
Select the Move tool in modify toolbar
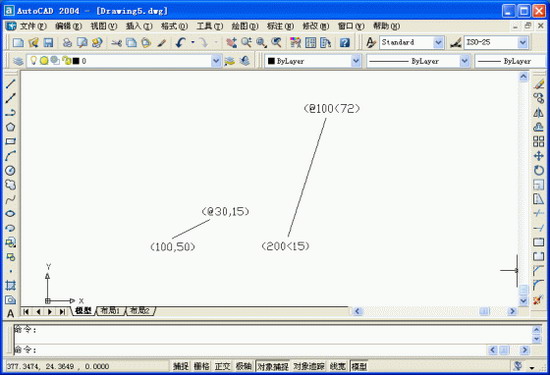538,156
